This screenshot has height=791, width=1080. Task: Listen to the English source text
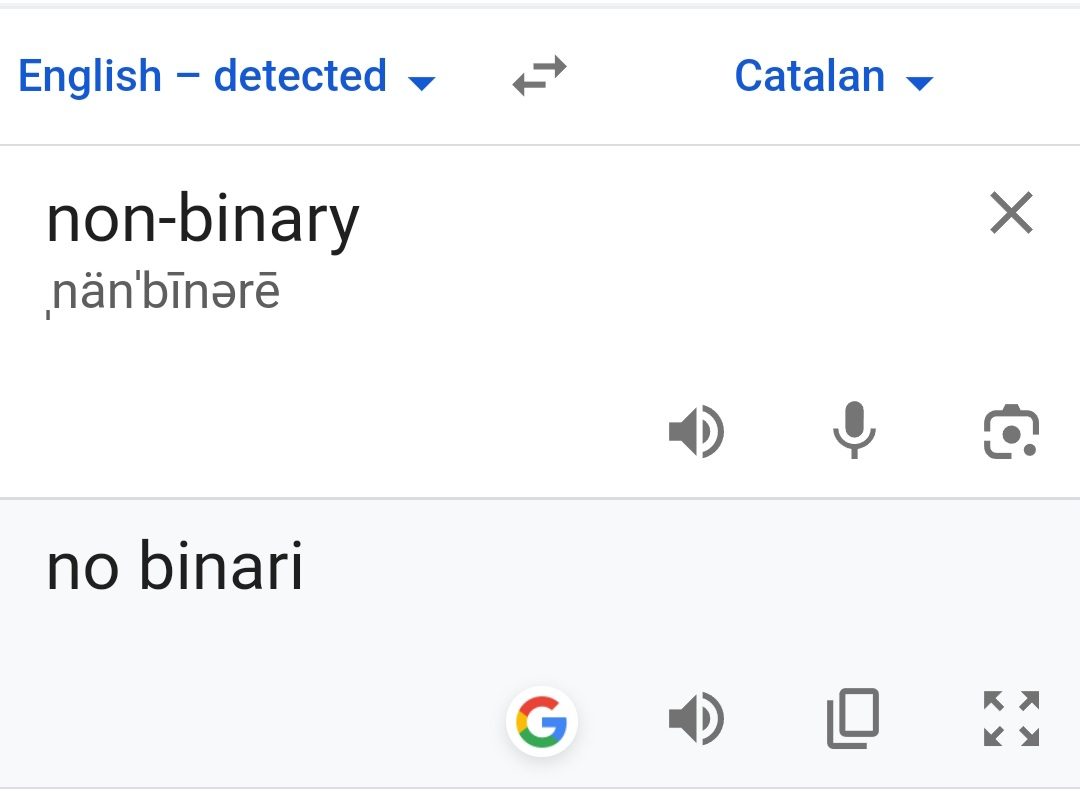[x=696, y=433]
